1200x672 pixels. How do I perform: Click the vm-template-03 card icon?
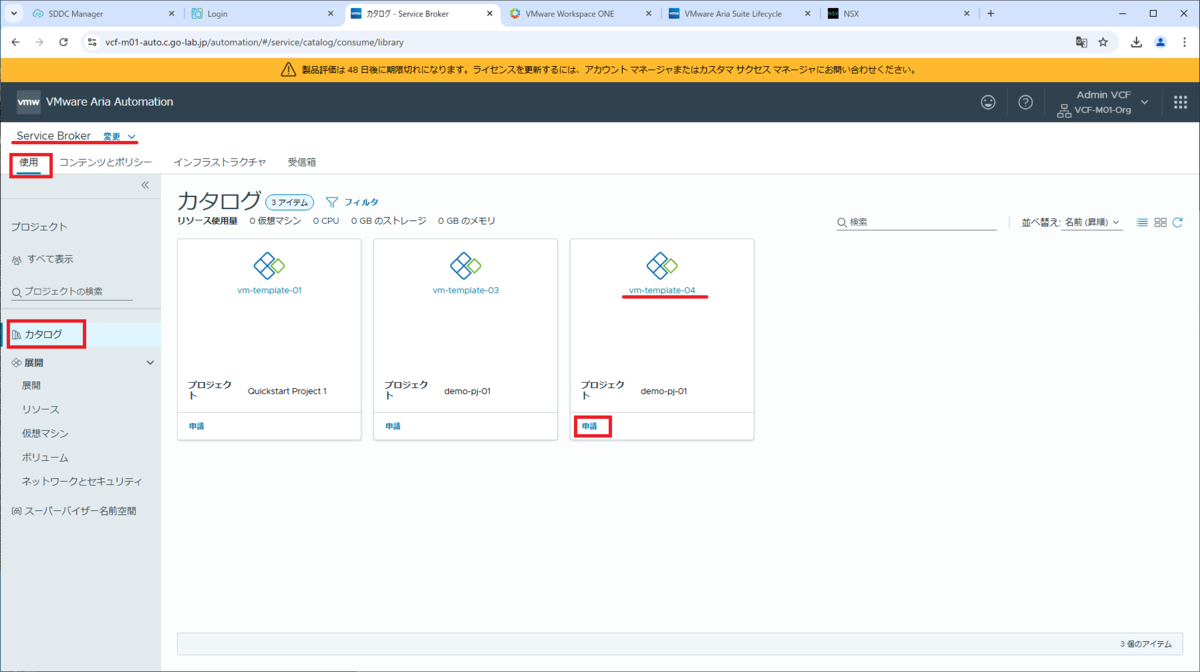pyautogui.click(x=465, y=265)
